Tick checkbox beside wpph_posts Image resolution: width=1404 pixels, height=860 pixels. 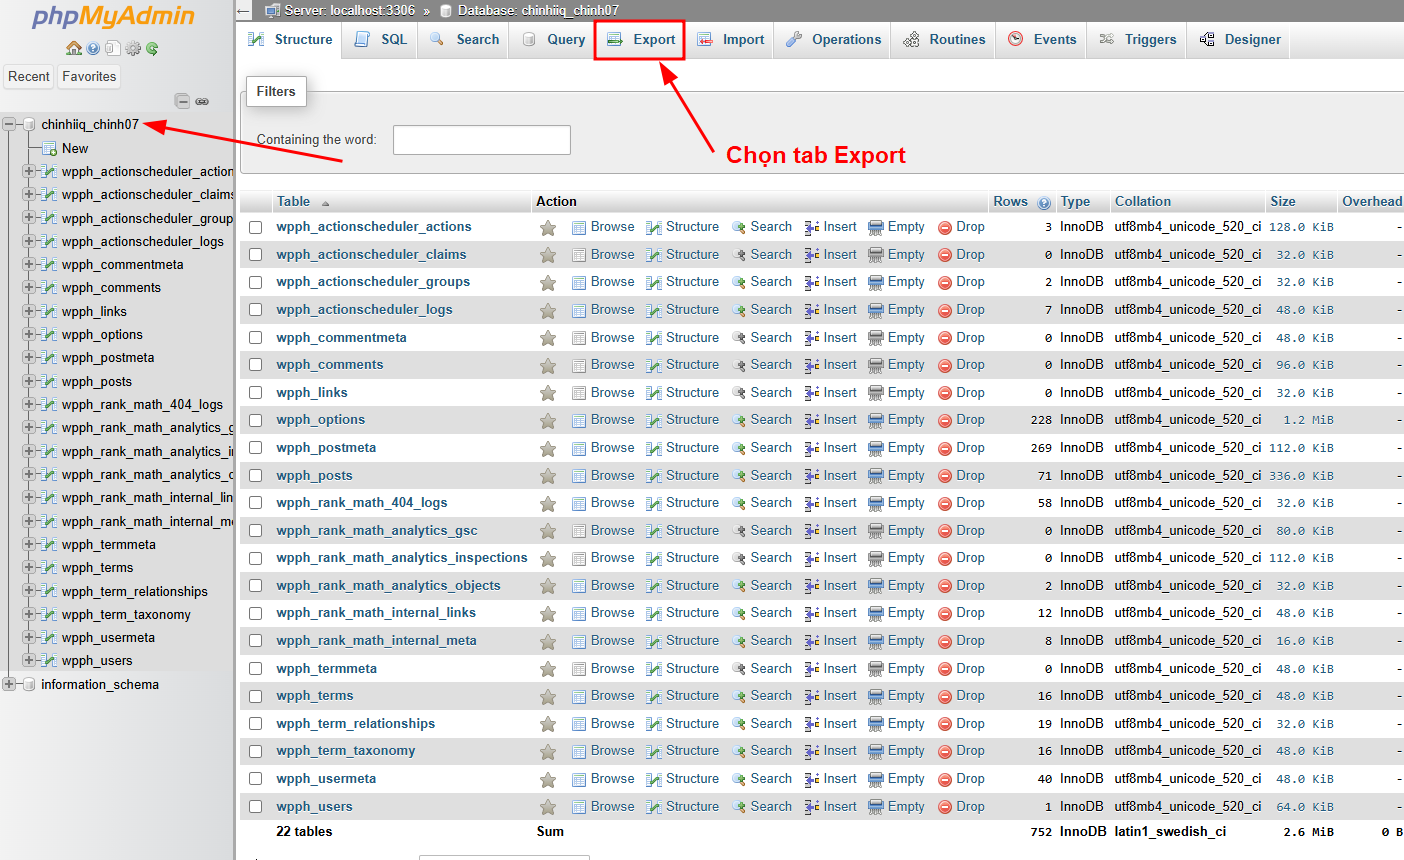[256, 476]
